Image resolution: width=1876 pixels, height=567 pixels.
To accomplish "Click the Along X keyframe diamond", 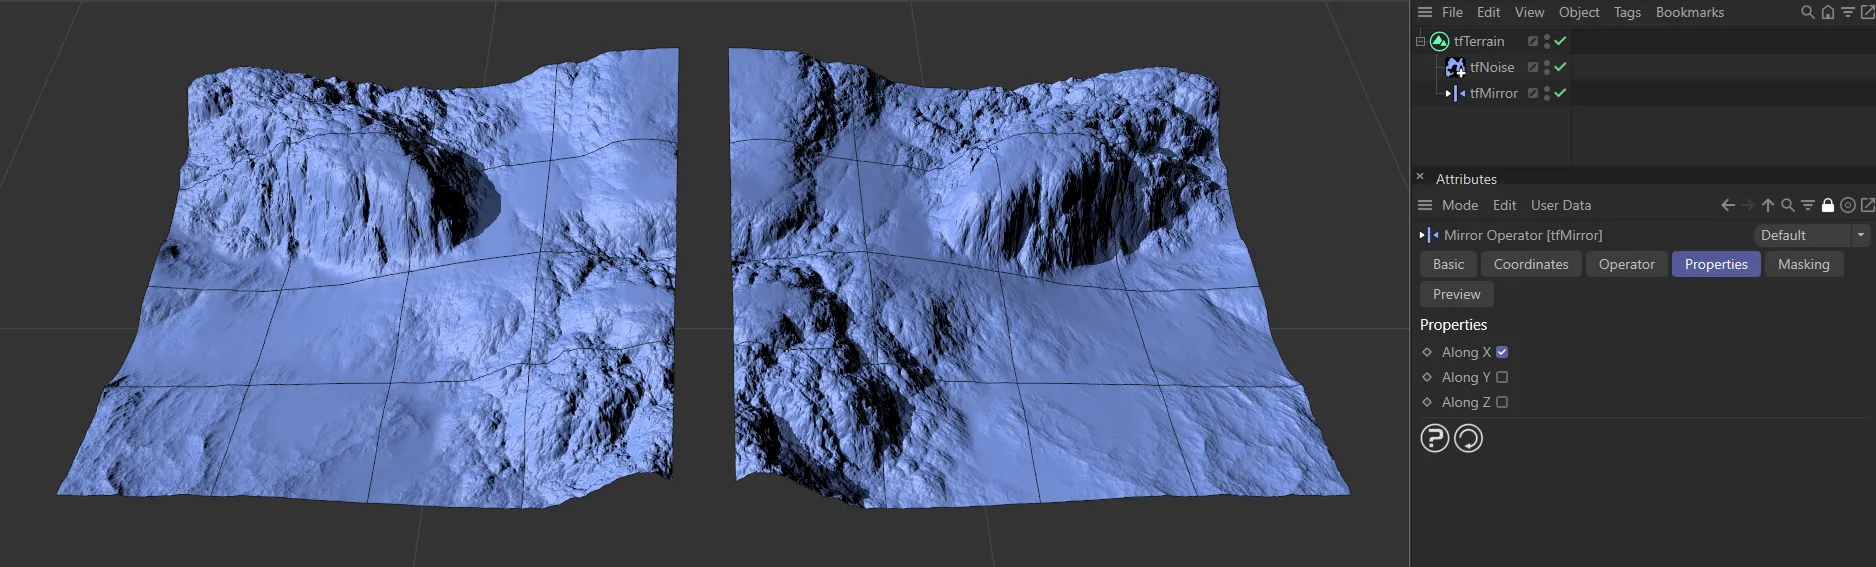I will click(1427, 352).
